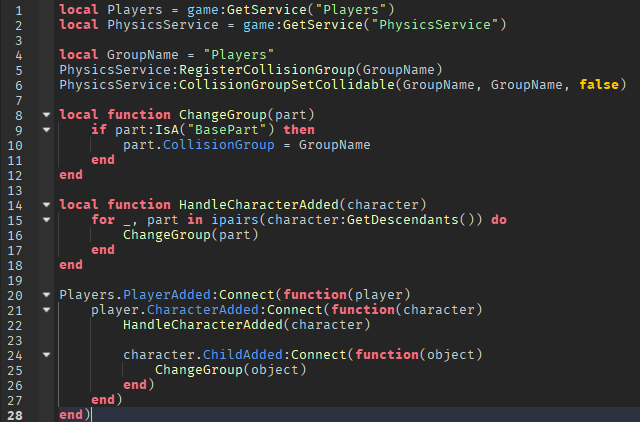Click line number 1 in the gutter

(19, 10)
